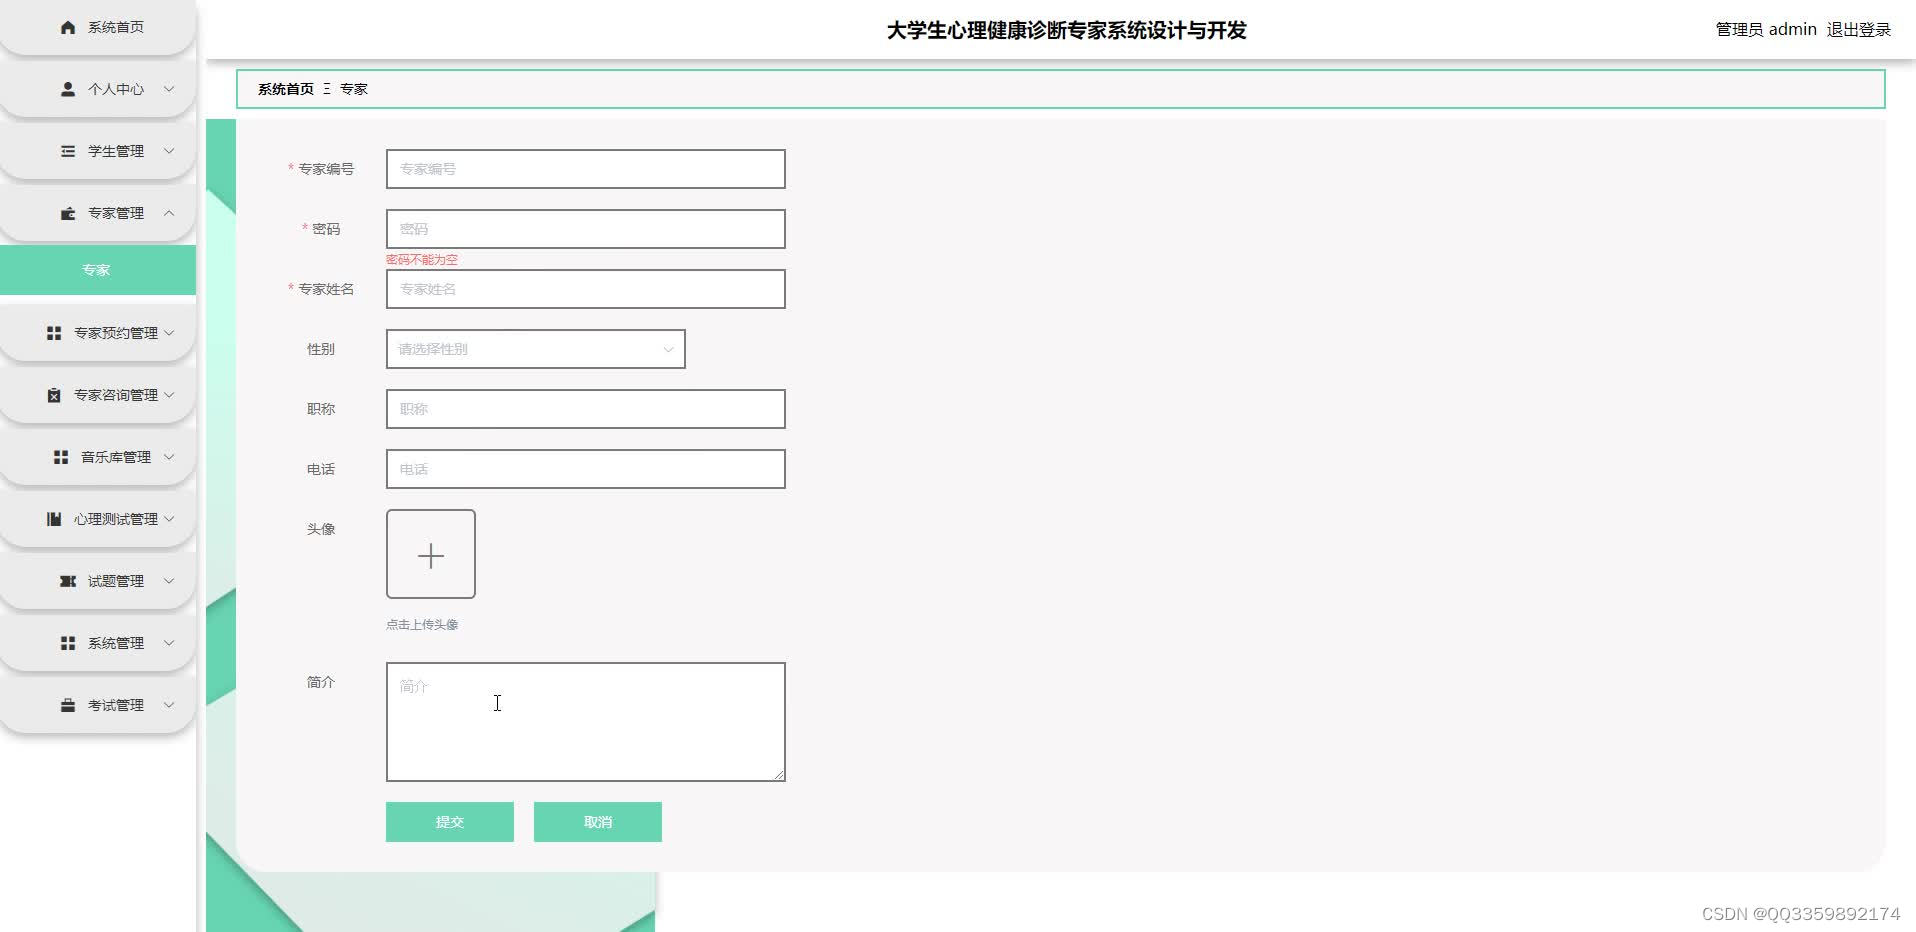The height and width of the screenshot is (932, 1916).
Task: Open the 音乐库管理 menu label
Action: click(x=116, y=457)
